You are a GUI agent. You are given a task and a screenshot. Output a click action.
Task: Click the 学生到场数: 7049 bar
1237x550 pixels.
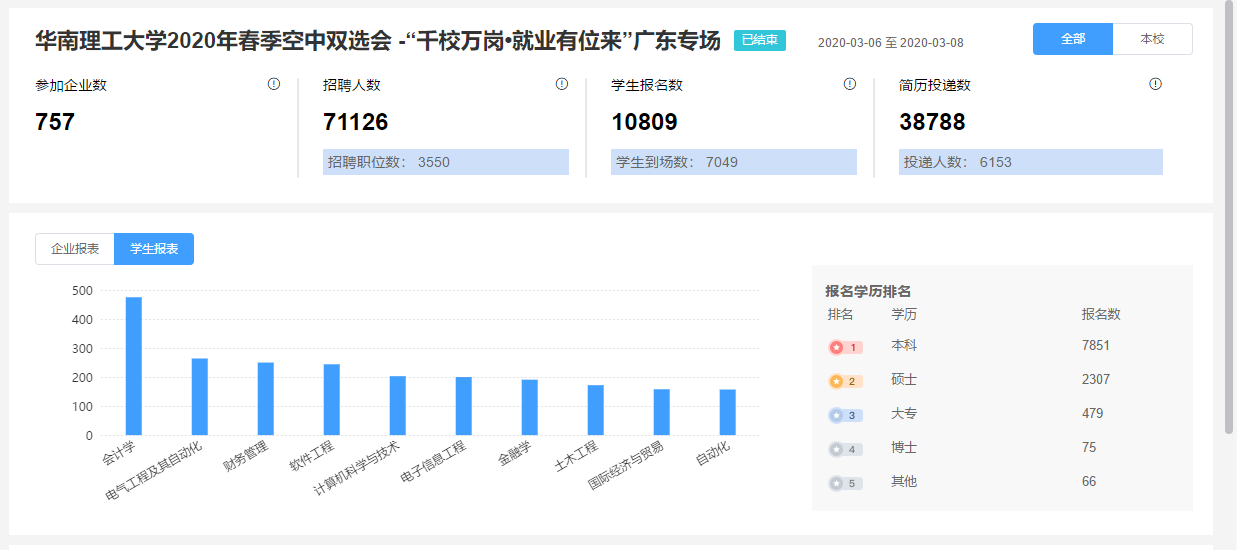coord(734,162)
